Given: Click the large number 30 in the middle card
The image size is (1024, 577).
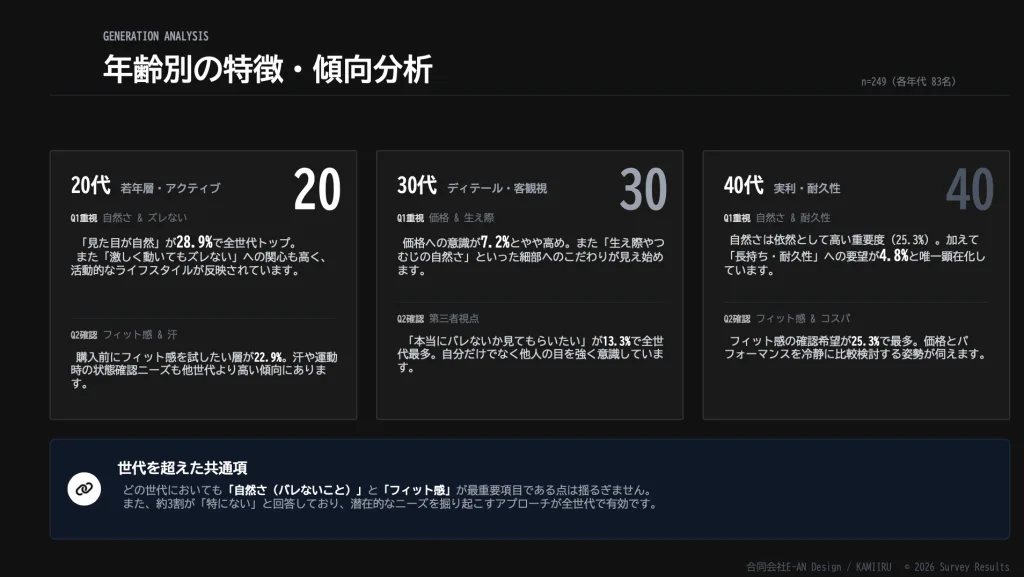Looking at the screenshot, I should pos(643,190).
